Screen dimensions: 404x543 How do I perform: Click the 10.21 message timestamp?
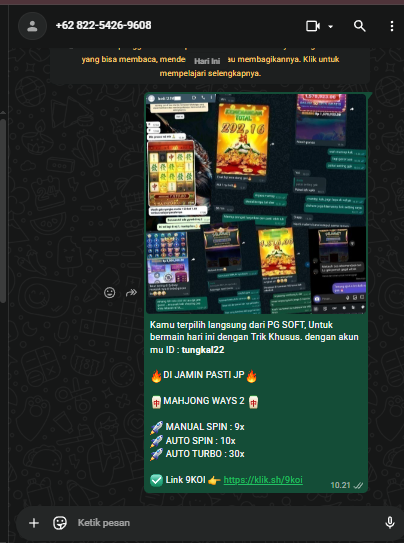point(340,485)
